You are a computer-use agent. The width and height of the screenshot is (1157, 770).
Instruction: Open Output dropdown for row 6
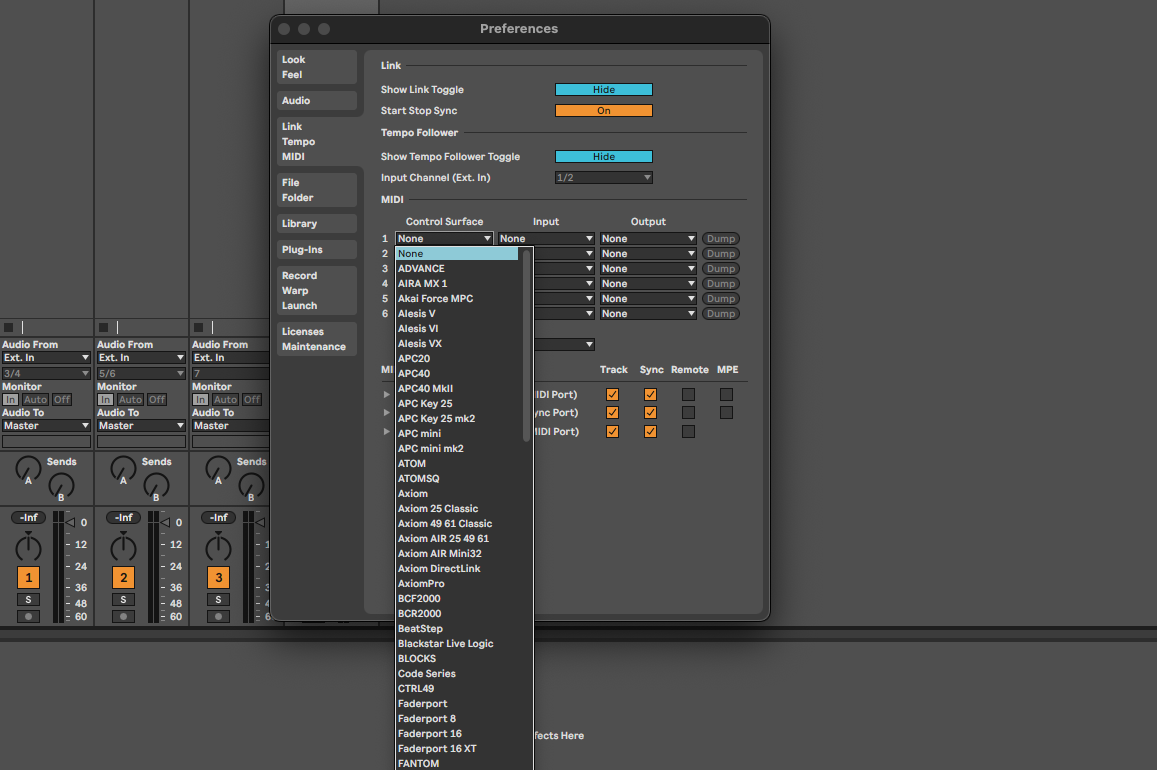pyautogui.click(x=648, y=314)
